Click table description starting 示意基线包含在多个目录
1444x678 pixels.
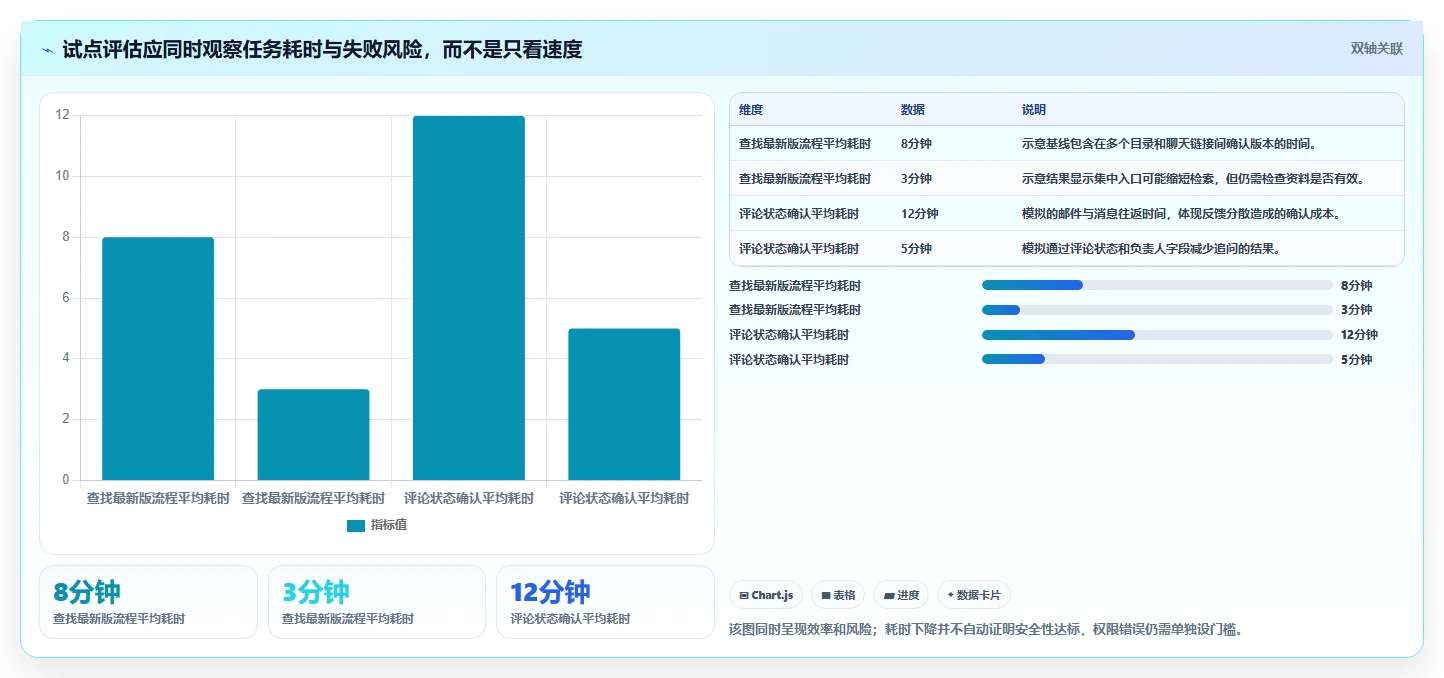[x=1169, y=144]
